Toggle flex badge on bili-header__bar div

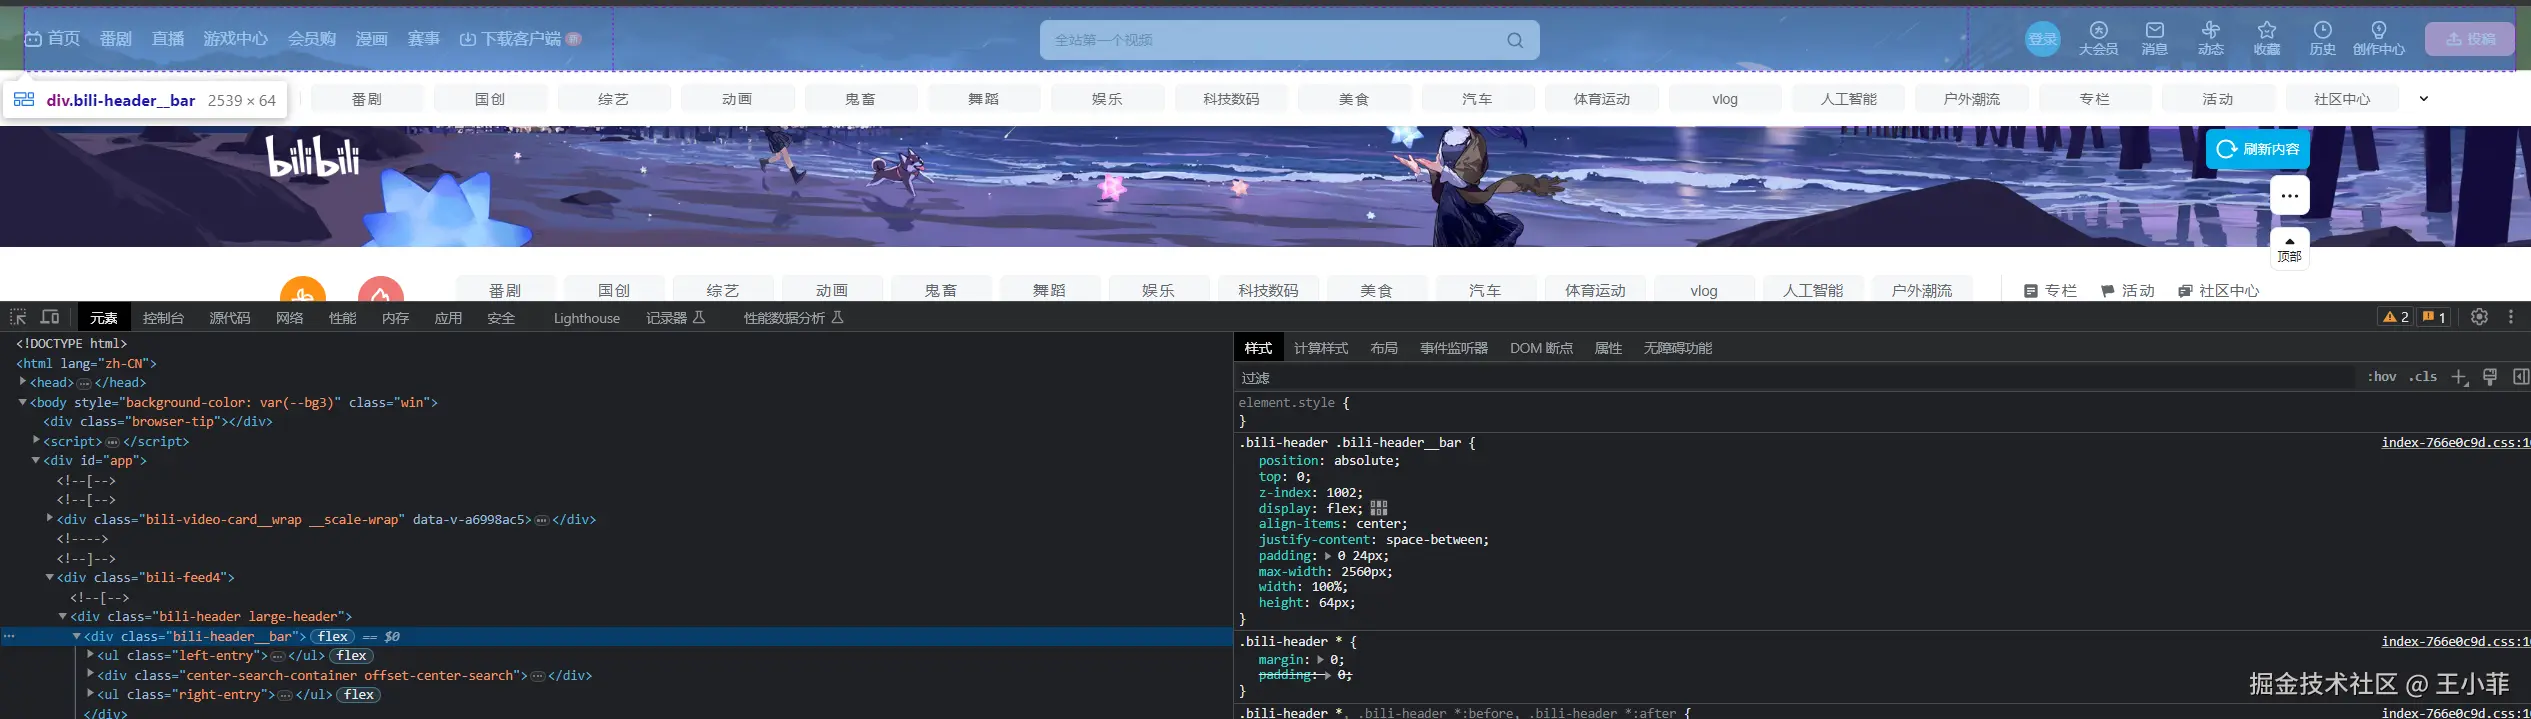coord(333,636)
